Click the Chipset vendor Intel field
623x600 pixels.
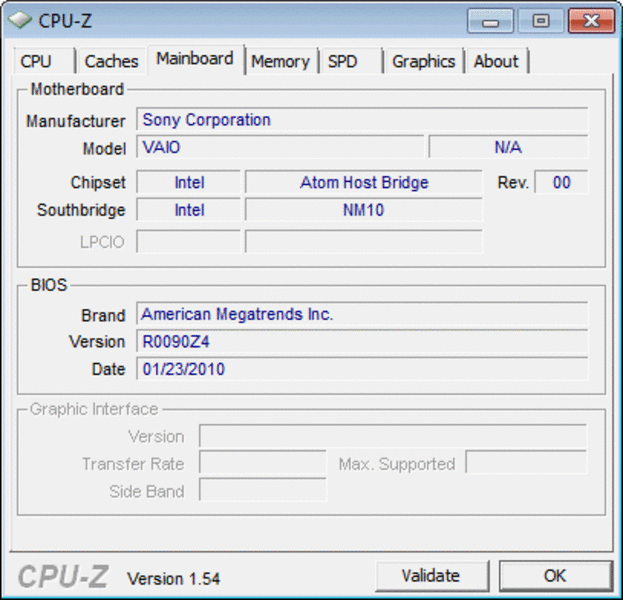point(189,182)
